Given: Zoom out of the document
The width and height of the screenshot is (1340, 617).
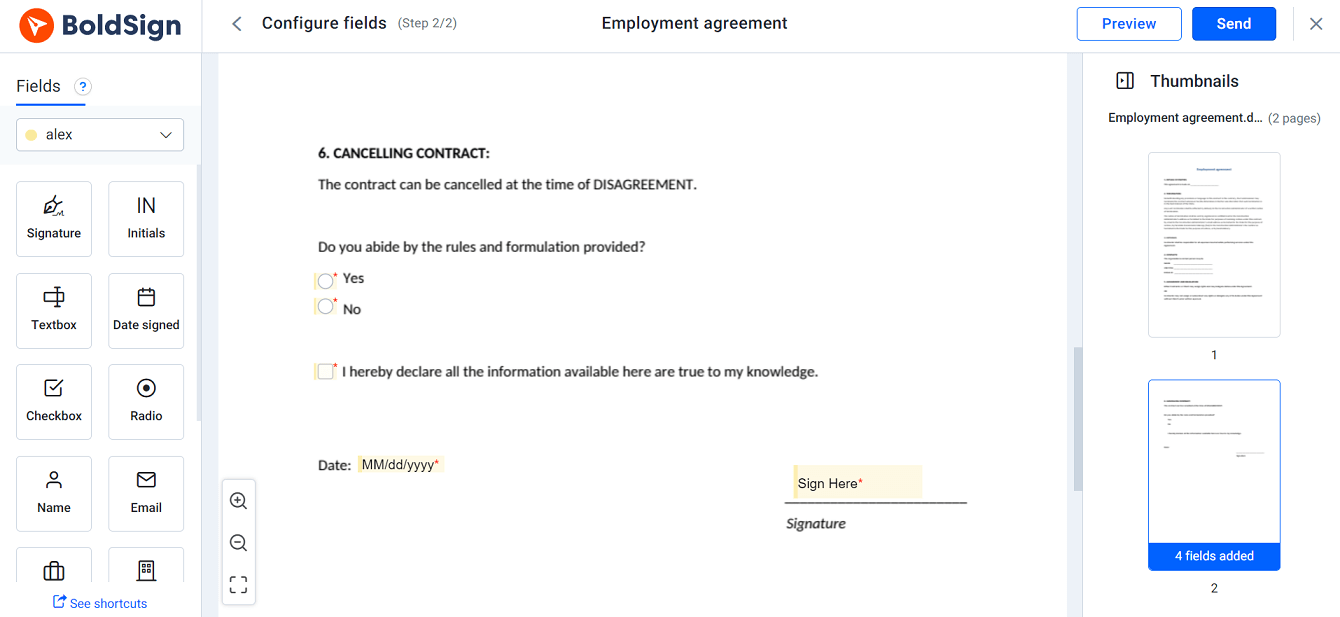Looking at the screenshot, I should pyautogui.click(x=238, y=543).
